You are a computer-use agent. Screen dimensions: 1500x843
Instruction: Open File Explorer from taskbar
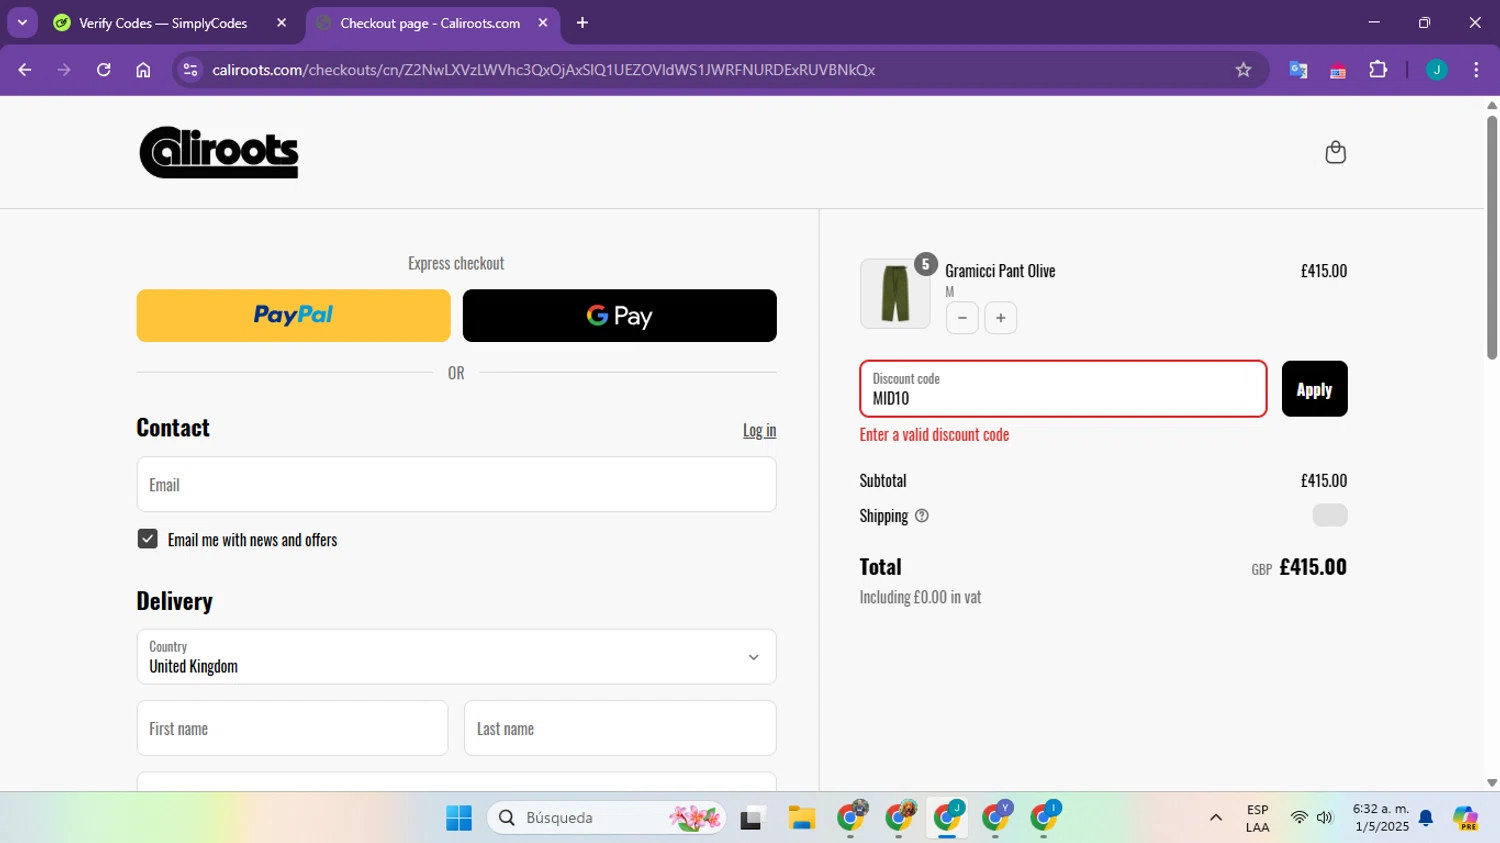[x=801, y=818]
